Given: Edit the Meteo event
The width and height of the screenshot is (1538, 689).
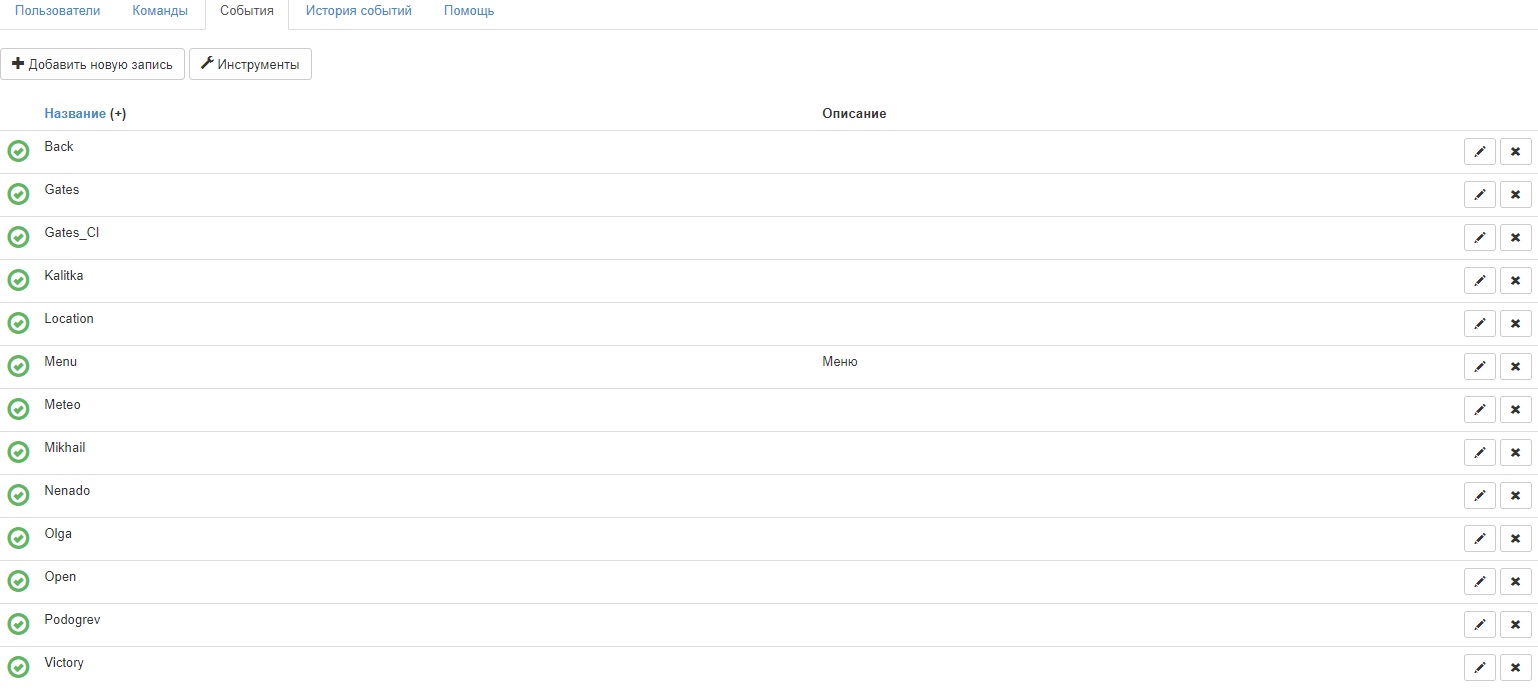Looking at the screenshot, I should 1480,410.
